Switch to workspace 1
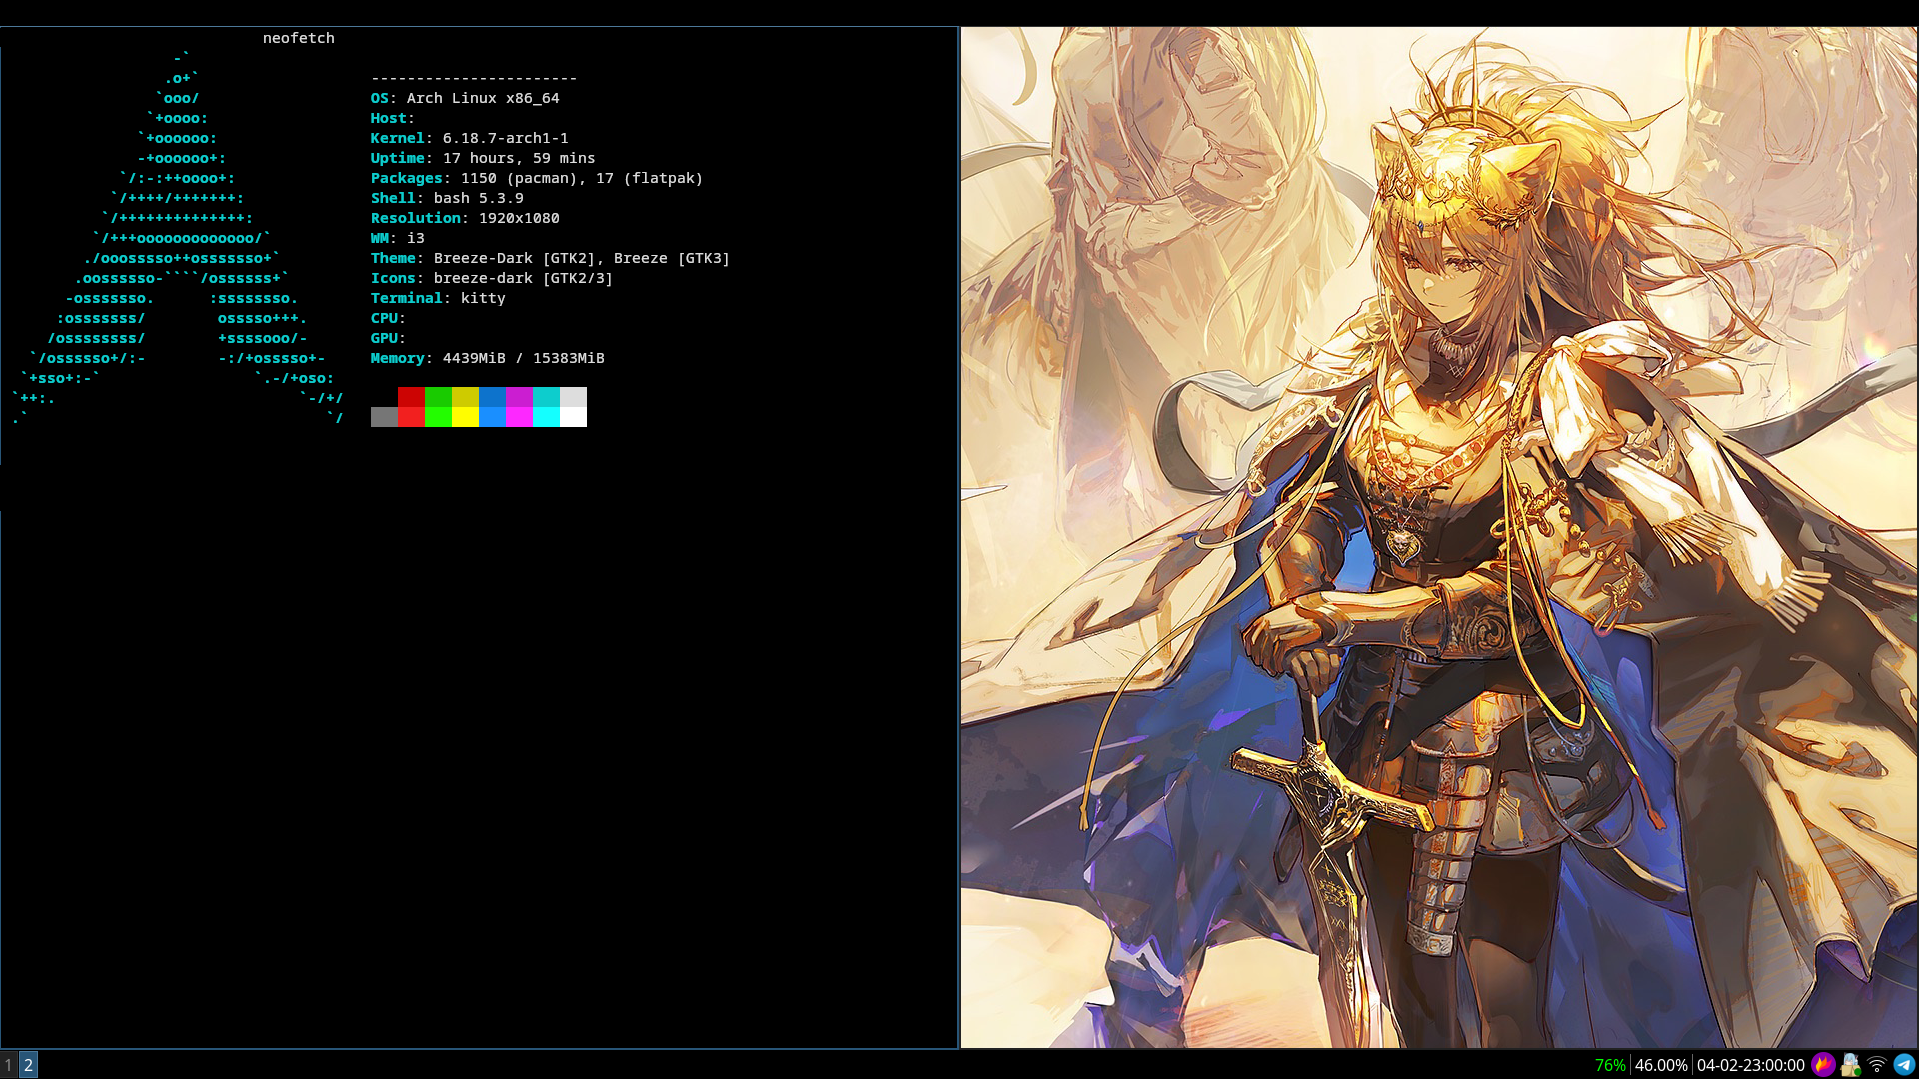The width and height of the screenshot is (1919, 1079). [x=9, y=1065]
